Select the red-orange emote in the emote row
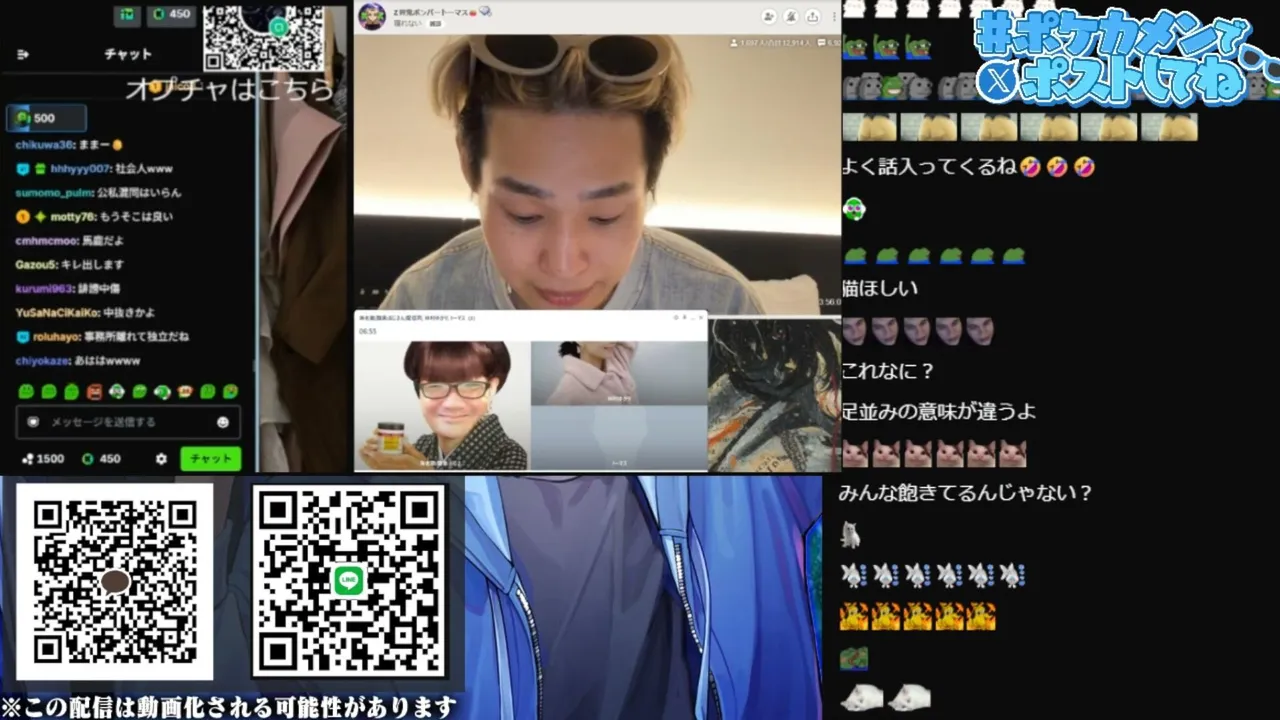The image size is (1280, 720). pyautogui.click(x=95, y=391)
